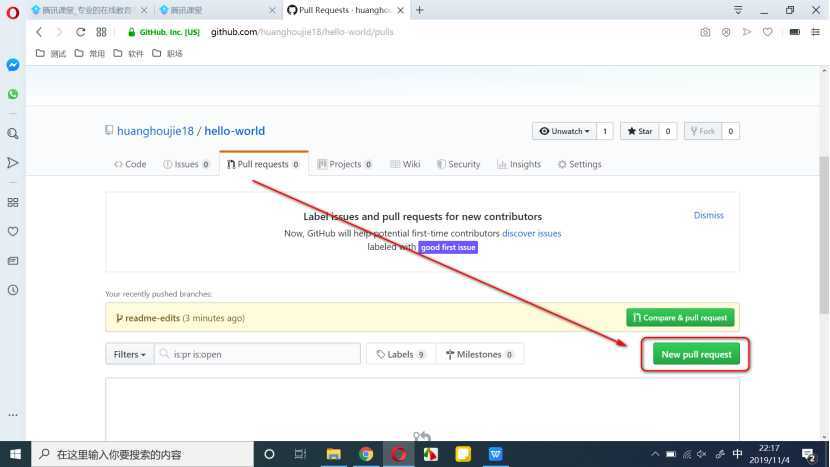Open the sidebar send (flow) icon
This screenshot has height=467, width=830.
13,163
